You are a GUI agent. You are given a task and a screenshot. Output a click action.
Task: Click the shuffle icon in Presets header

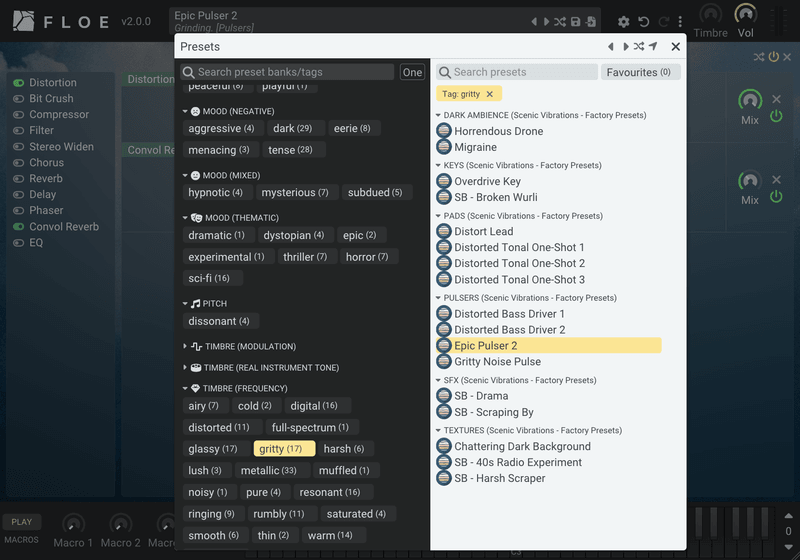click(639, 46)
